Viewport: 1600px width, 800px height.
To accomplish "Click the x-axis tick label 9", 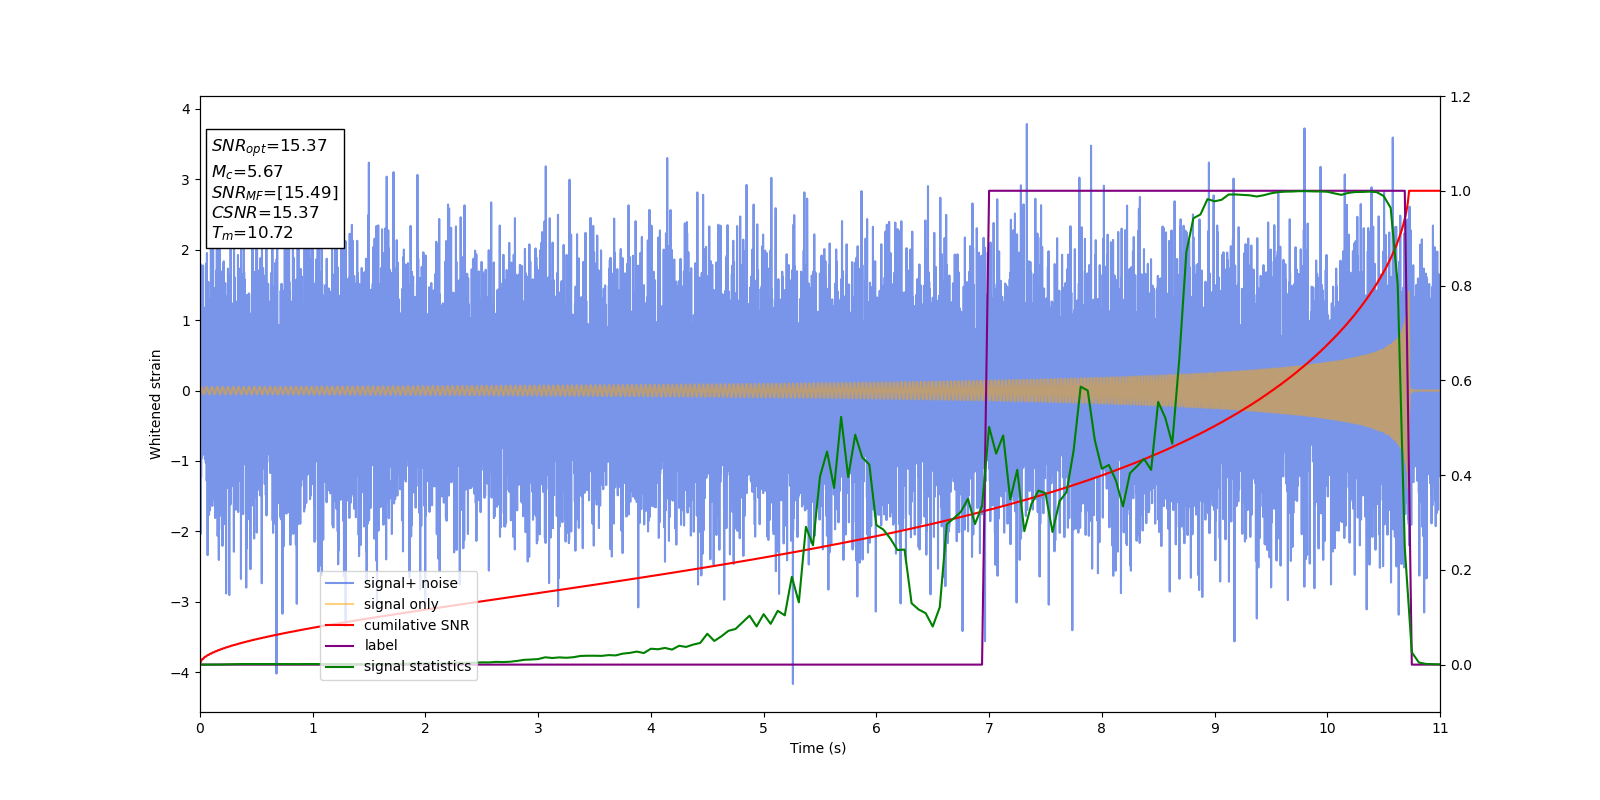I will coord(1215,728).
